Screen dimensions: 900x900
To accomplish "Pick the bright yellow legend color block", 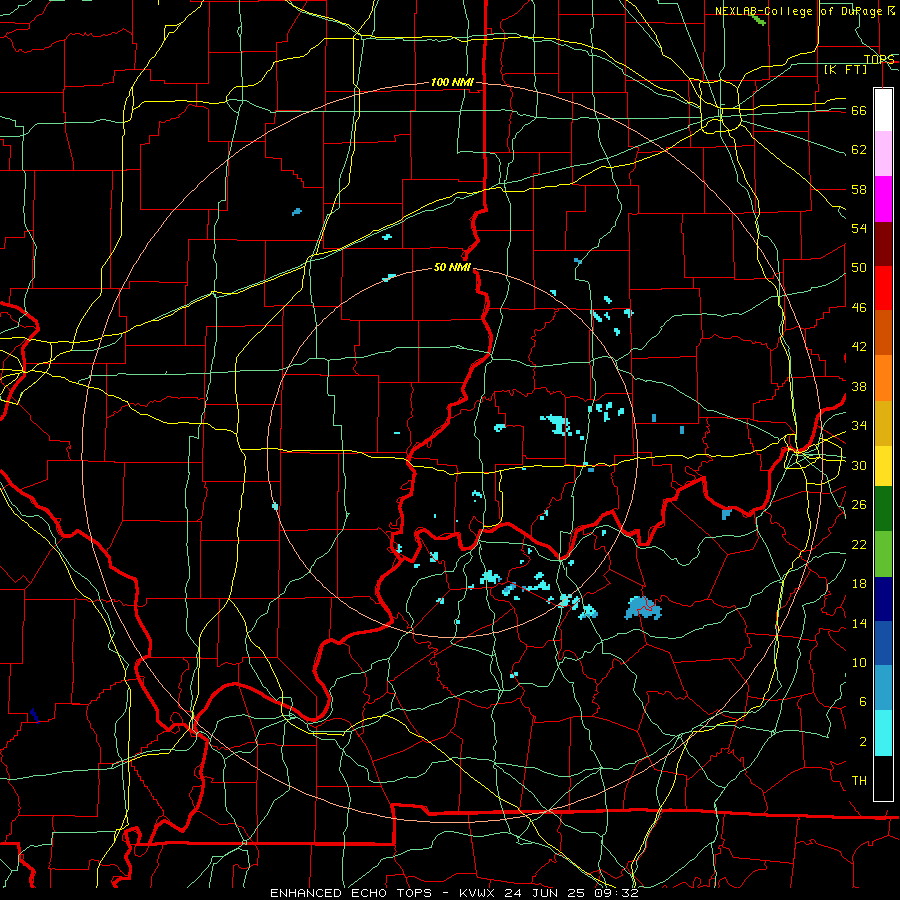I will click(x=883, y=466).
